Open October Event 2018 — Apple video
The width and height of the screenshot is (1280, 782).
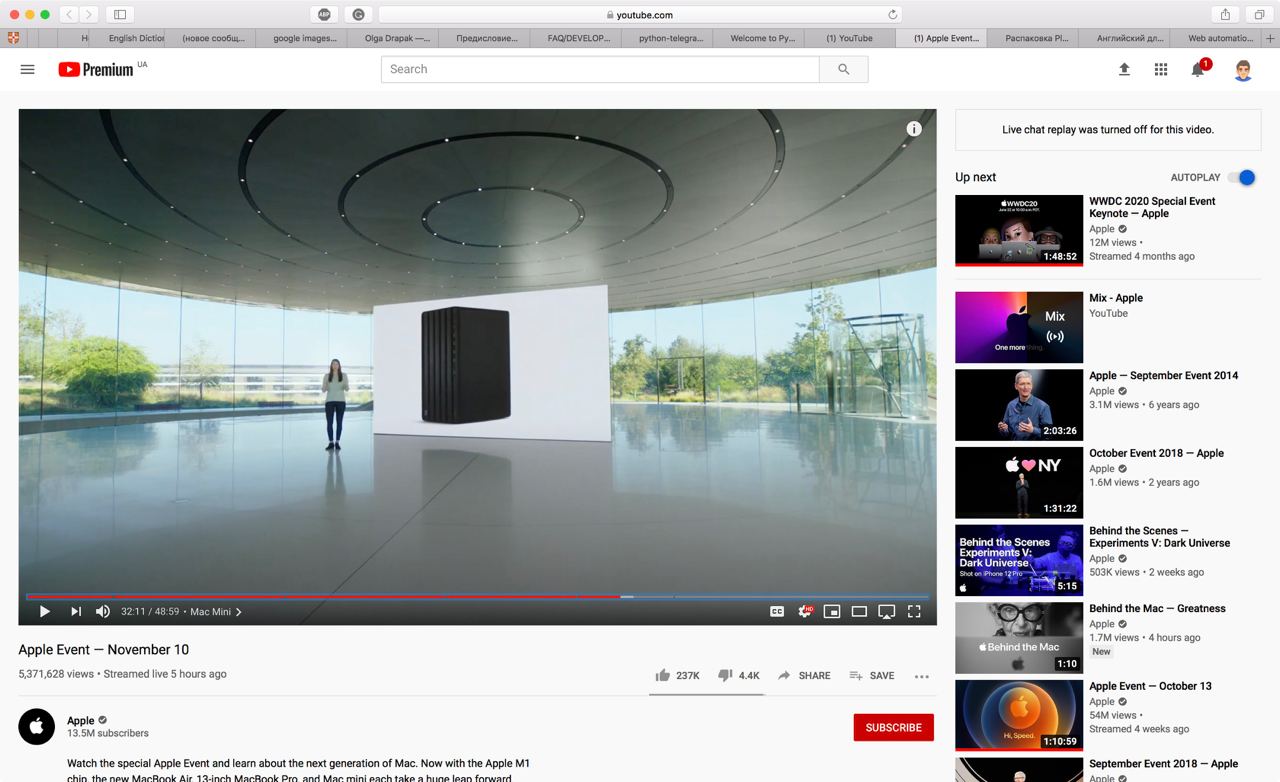pos(1156,453)
